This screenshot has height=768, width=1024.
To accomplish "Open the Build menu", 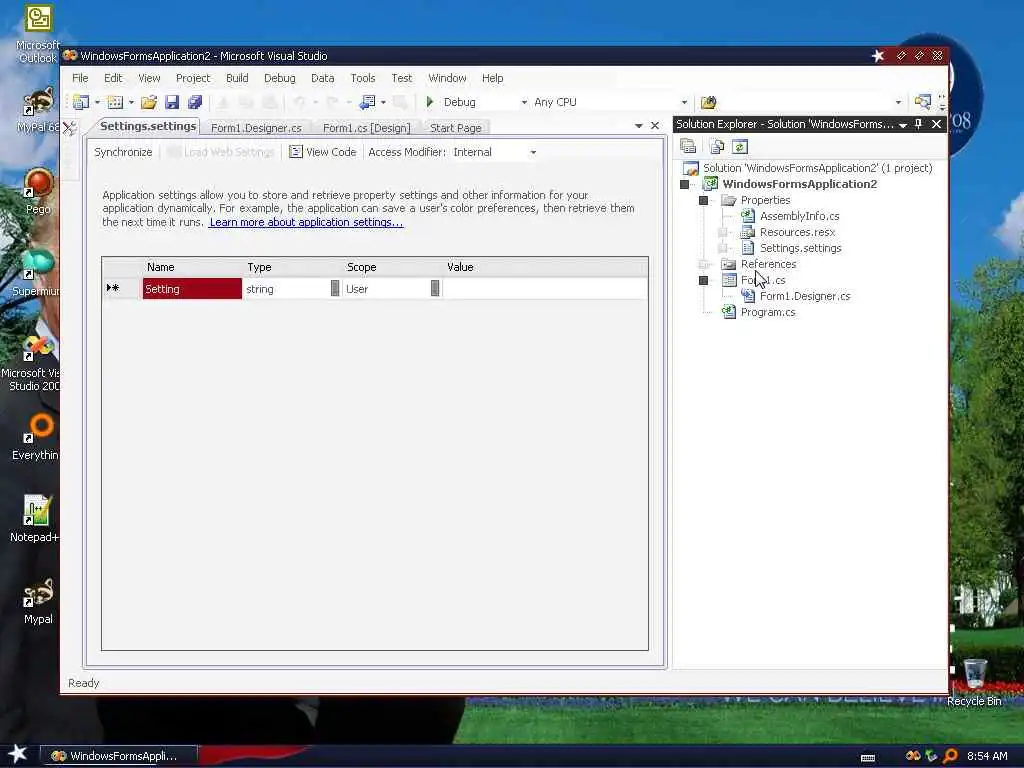I will tap(237, 78).
